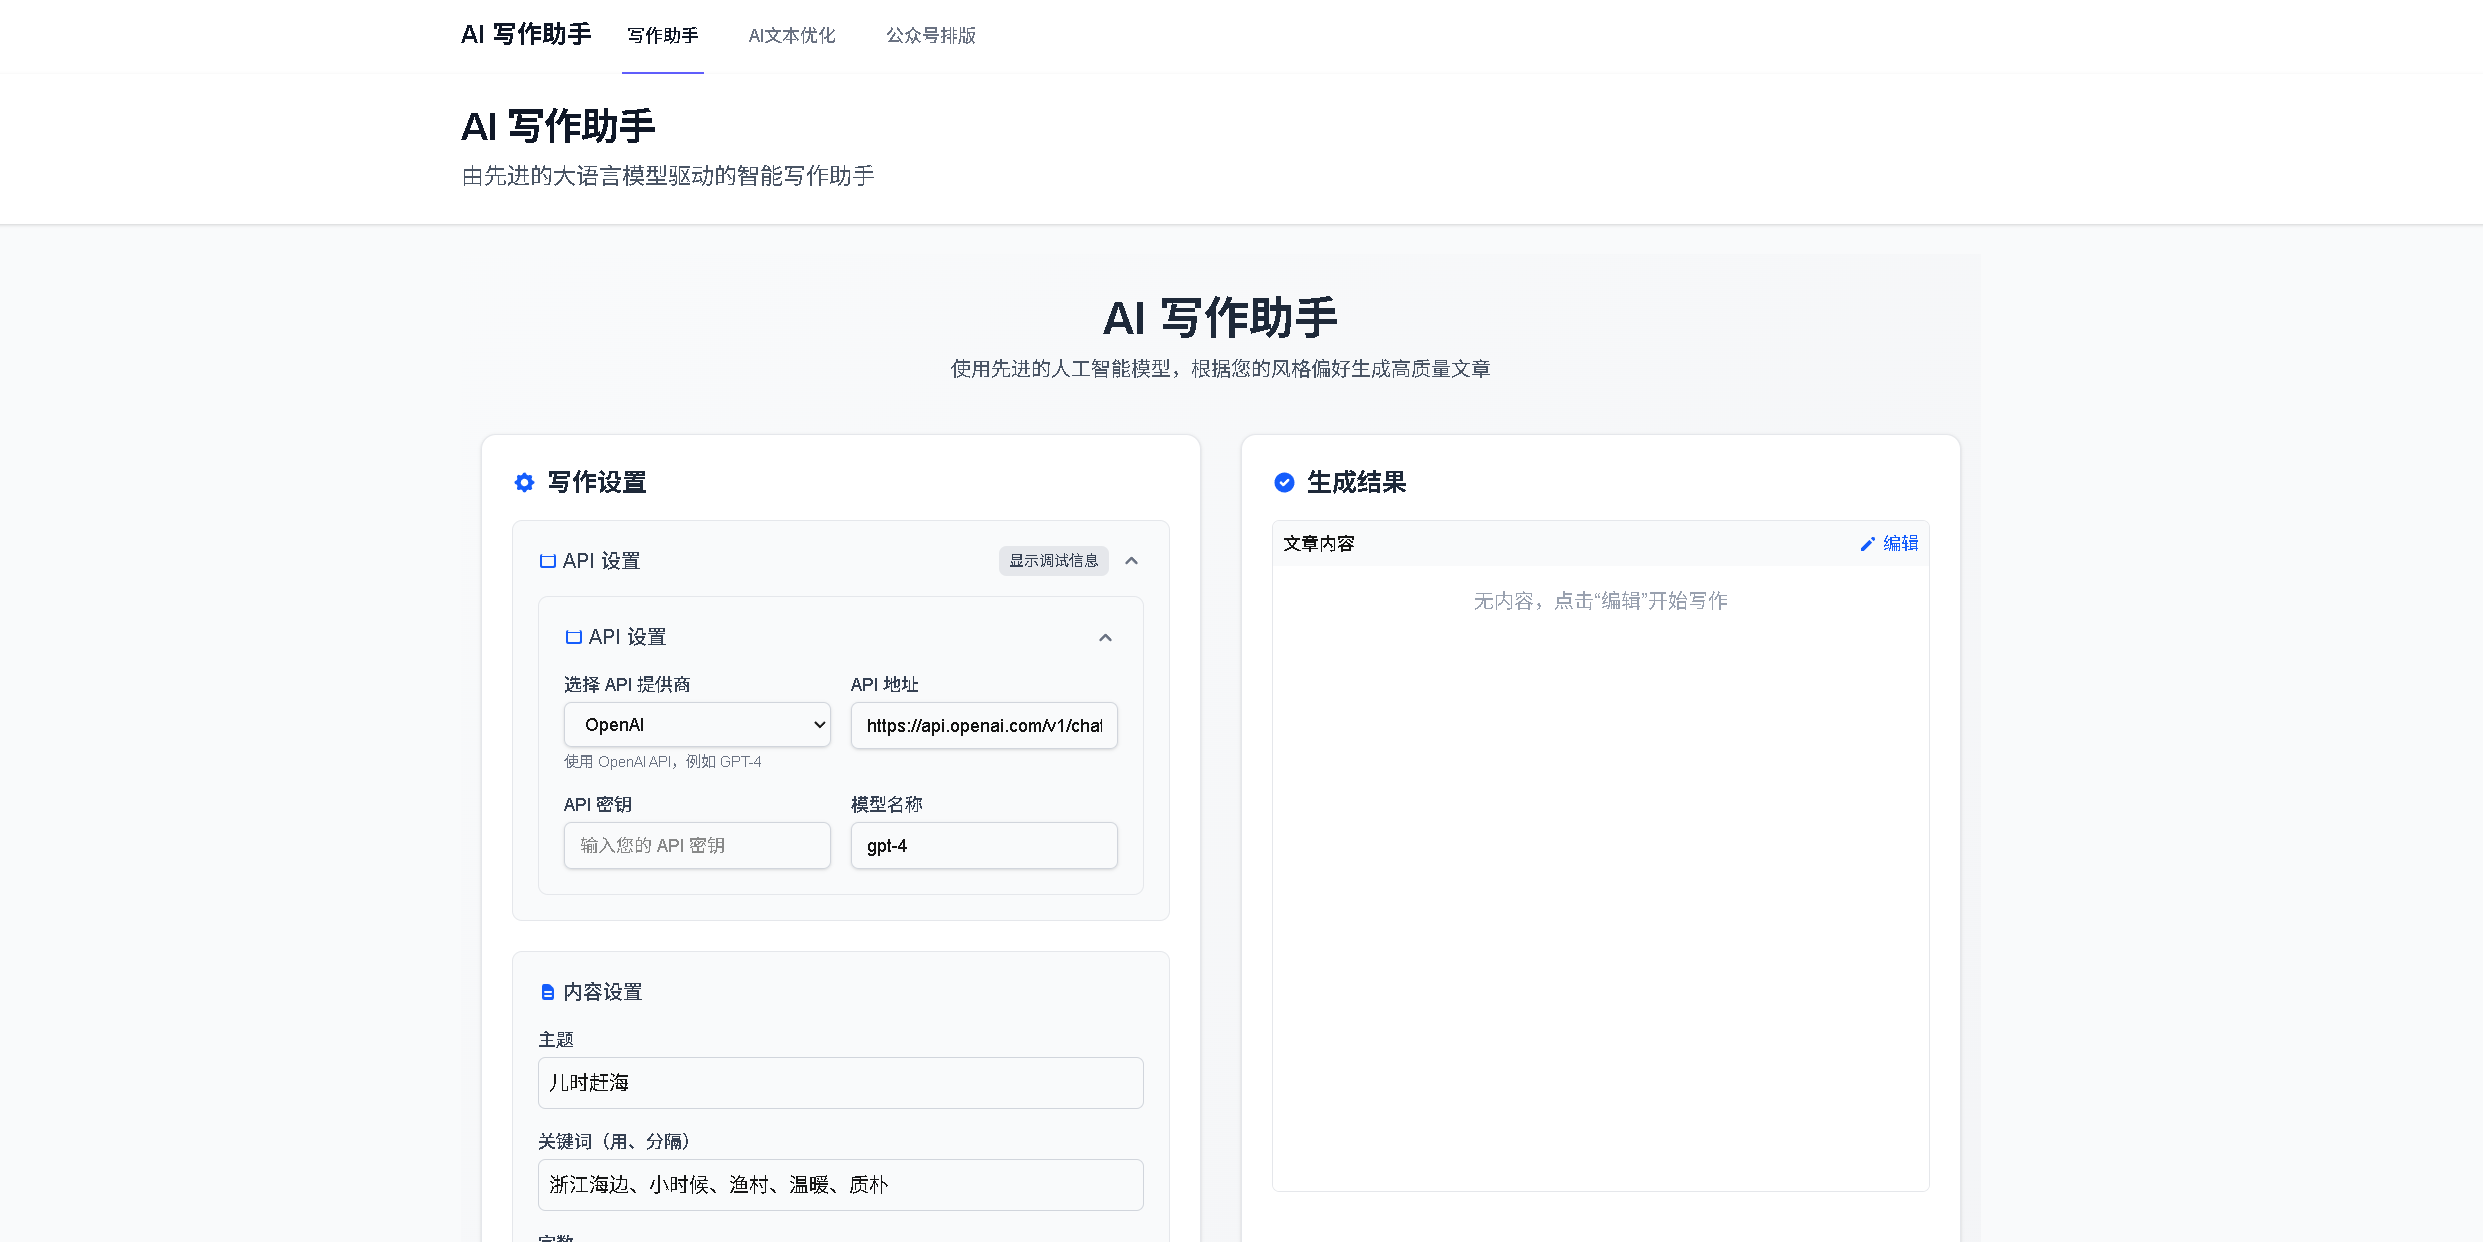Click the 关键词 keywords input field
Screen dimensions: 2483x1242
(840, 1185)
